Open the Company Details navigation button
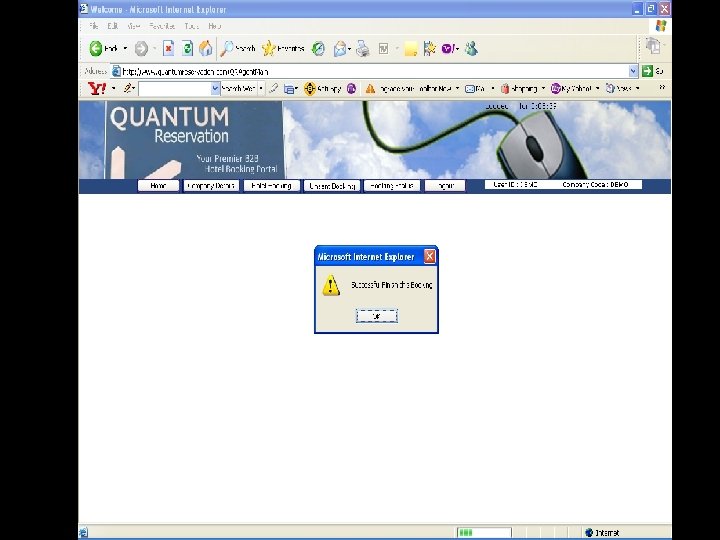 [x=211, y=186]
